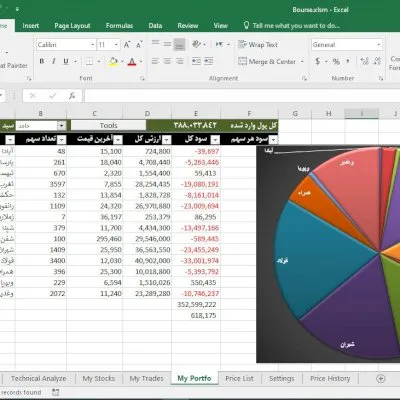Click into the formula bar input
The height and width of the screenshot is (400, 400).
[242, 96]
